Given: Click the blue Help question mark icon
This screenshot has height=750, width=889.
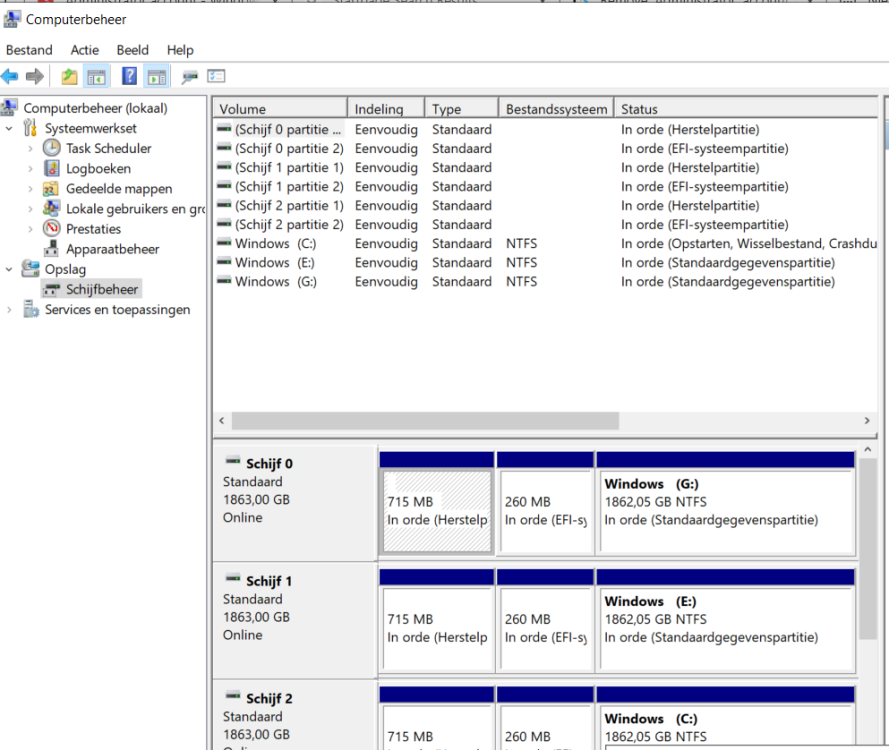Looking at the screenshot, I should coord(130,77).
